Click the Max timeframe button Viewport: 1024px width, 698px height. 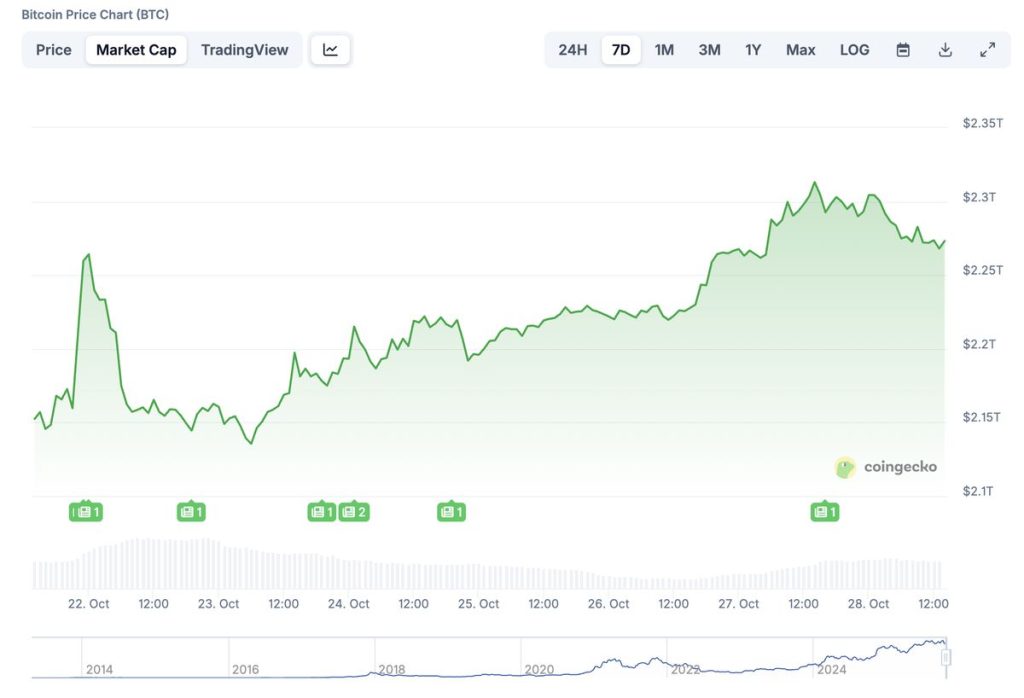pyautogui.click(x=800, y=49)
